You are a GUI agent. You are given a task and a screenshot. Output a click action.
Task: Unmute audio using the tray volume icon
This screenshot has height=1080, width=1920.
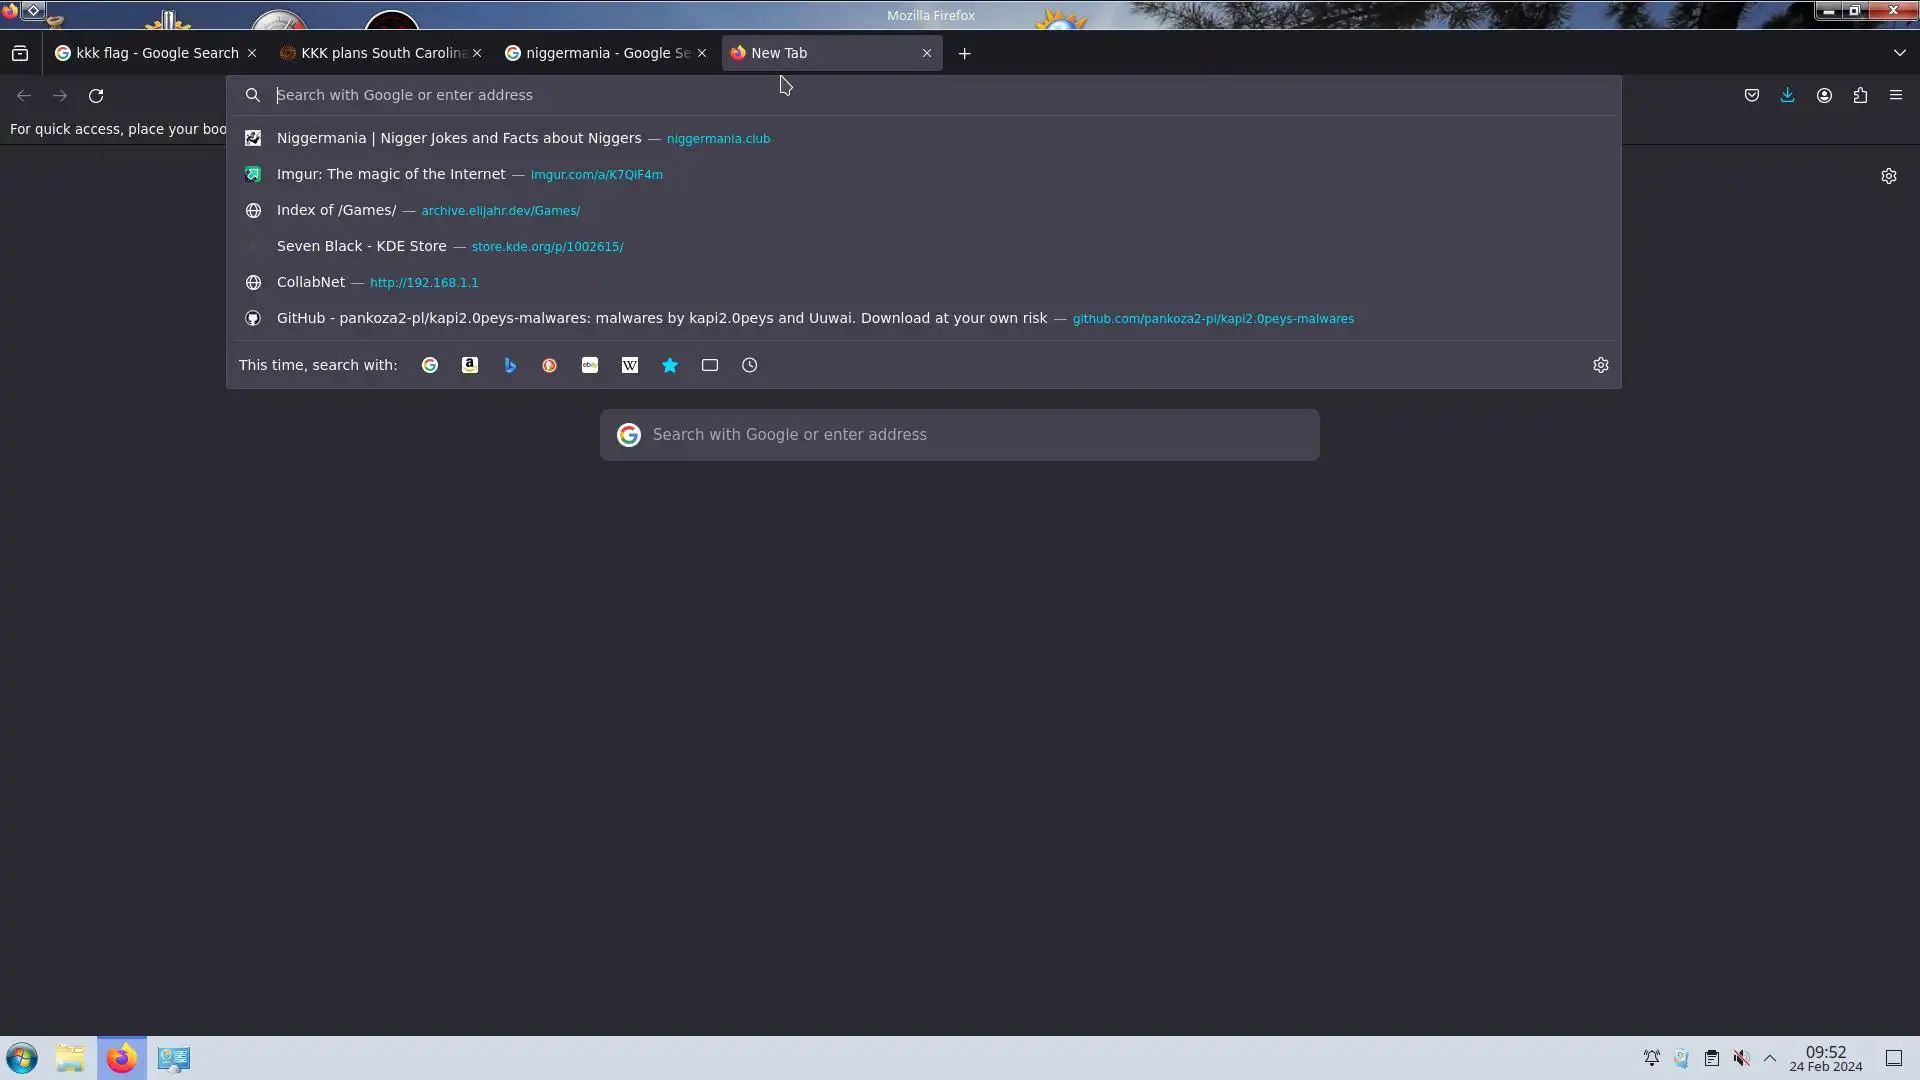pyautogui.click(x=1741, y=1058)
